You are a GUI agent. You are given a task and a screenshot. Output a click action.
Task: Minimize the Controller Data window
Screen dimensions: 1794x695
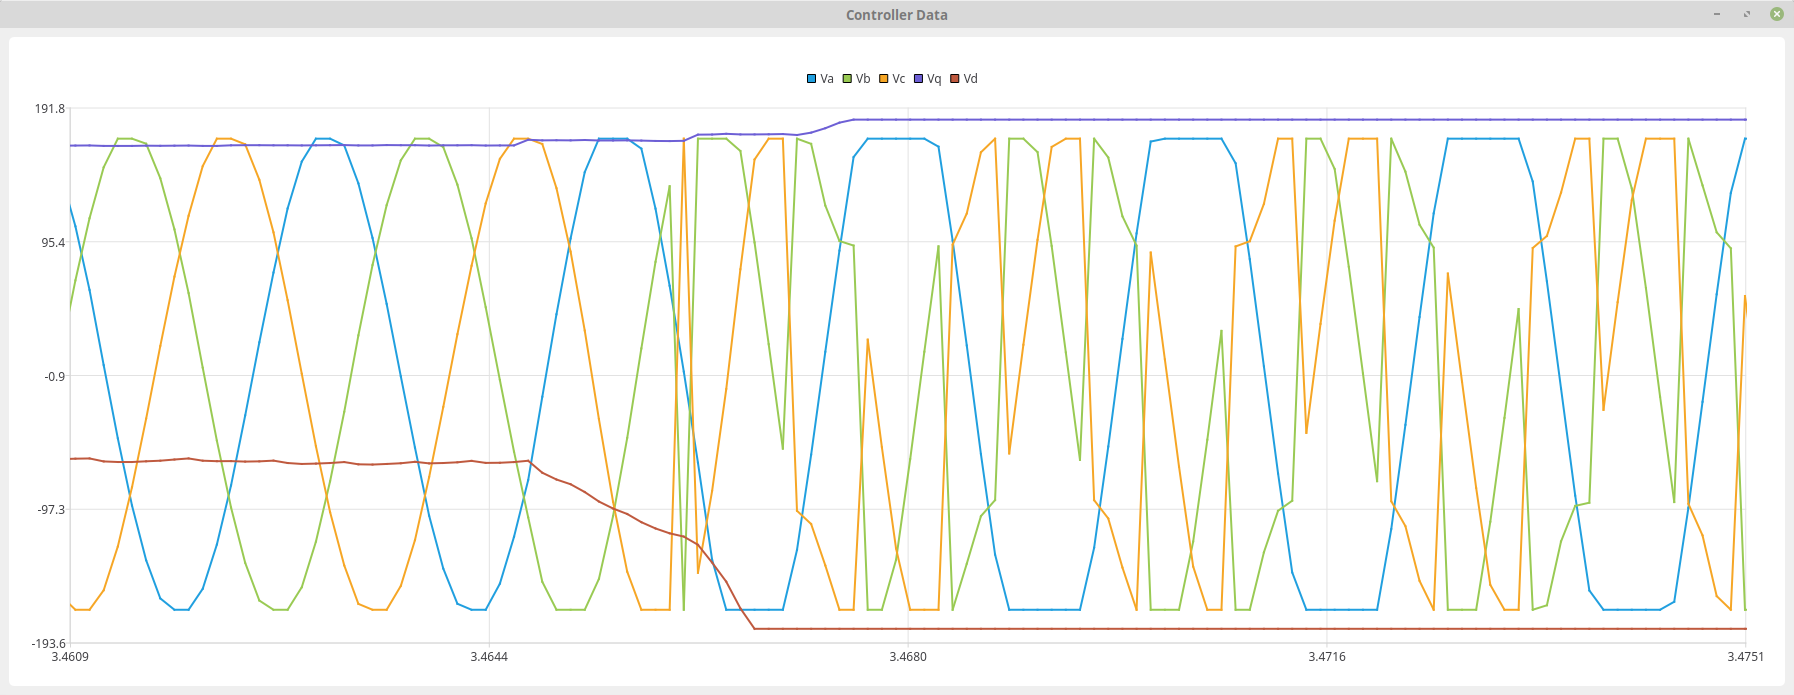[x=1717, y=14]
